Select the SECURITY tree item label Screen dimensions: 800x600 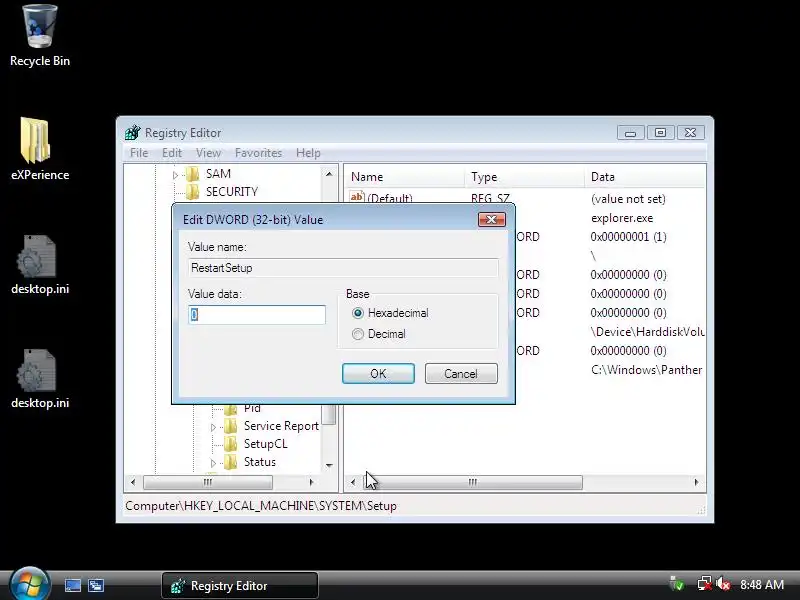pos(232,192)
